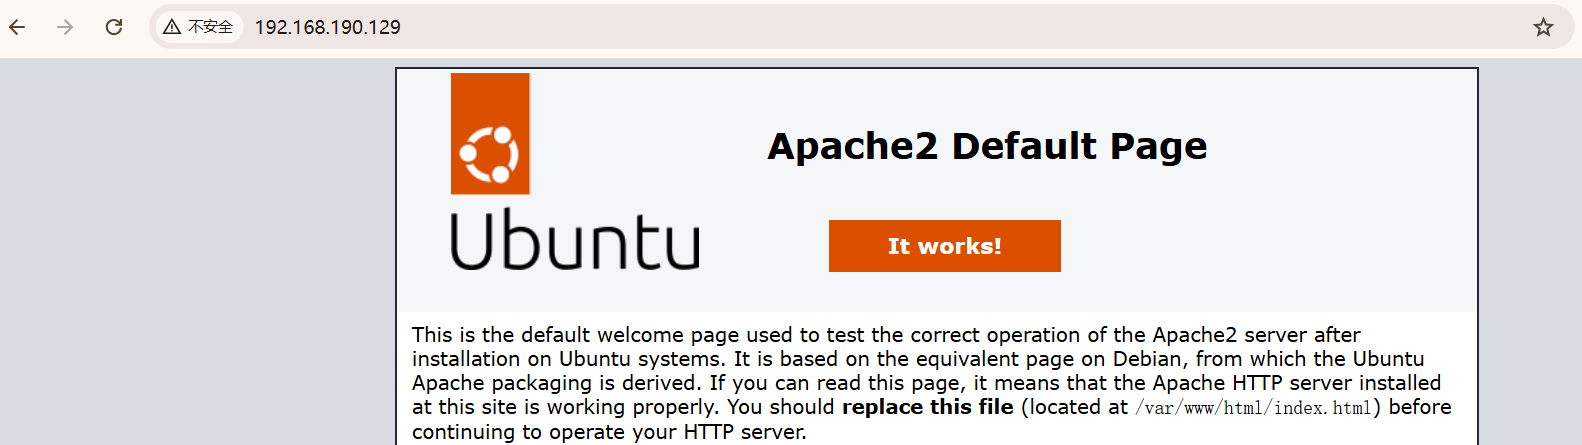Screen dimensions: 1582x445
Task: Click the bold "replace this file" text
Action: pos(928,407)
